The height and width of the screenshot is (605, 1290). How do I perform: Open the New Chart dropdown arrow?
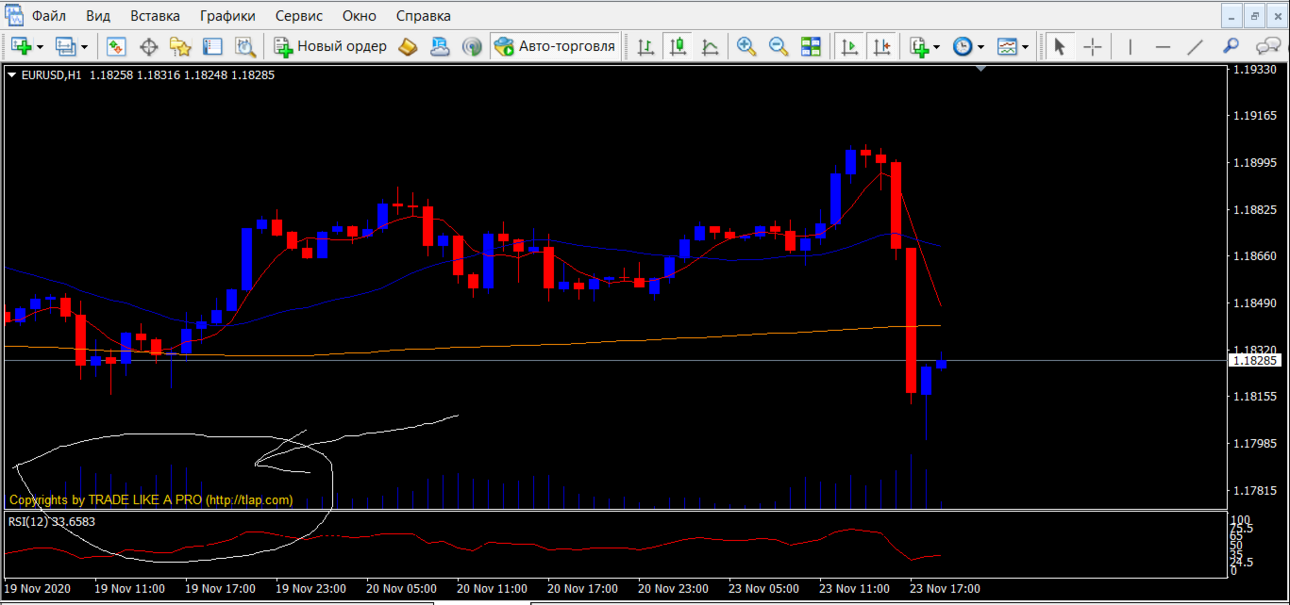click(x=40, y=47)
